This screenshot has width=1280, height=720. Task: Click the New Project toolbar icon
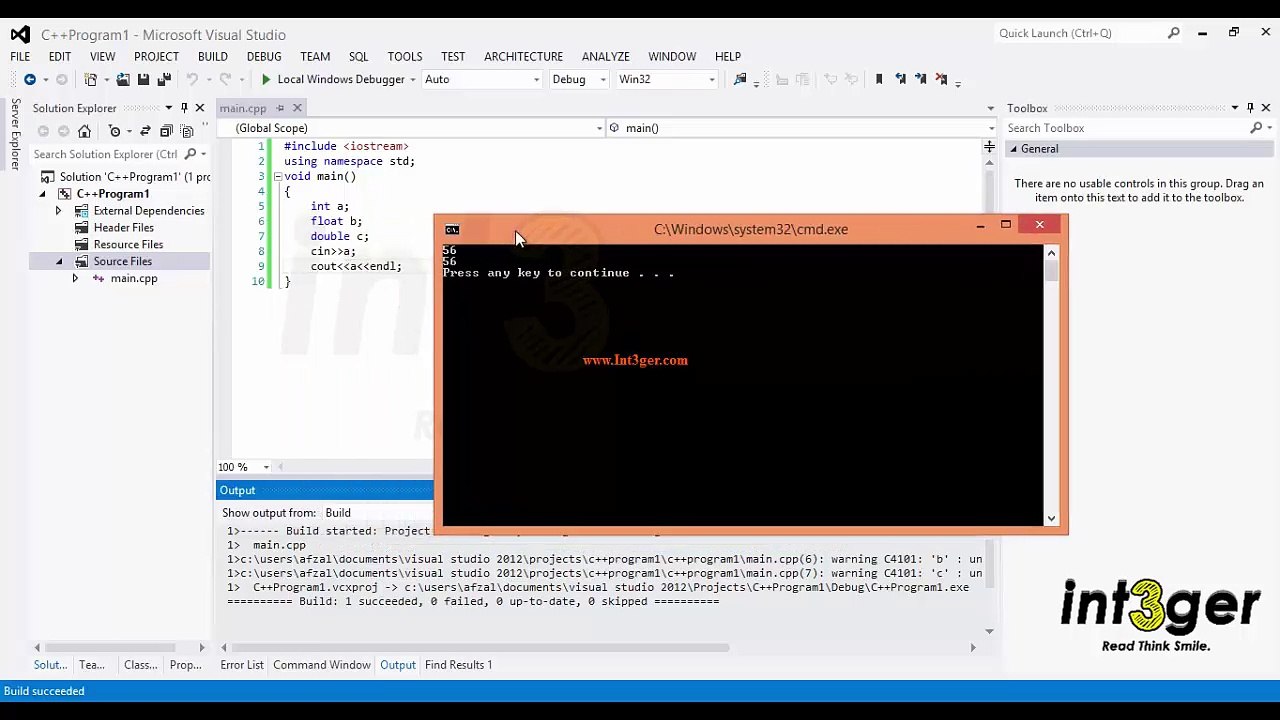coord(91,80)
